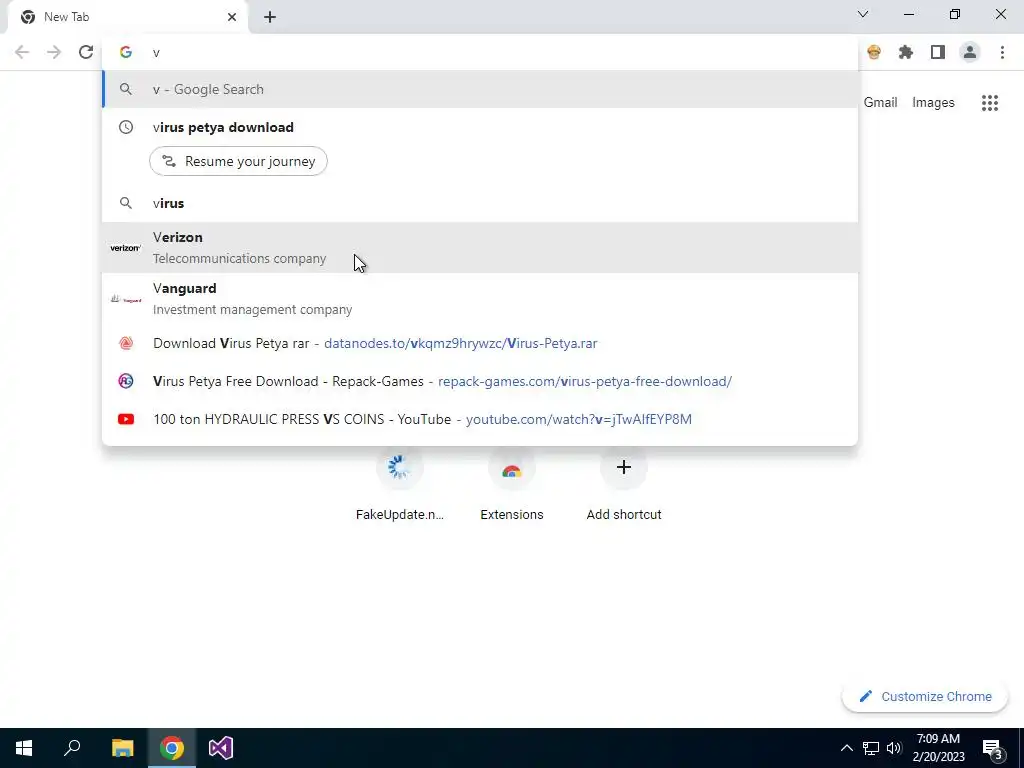Image resolution: width=1024 pixels, height=768 pixels.
Task: Click the Customize Chrome button
Action: coord(925,697)
